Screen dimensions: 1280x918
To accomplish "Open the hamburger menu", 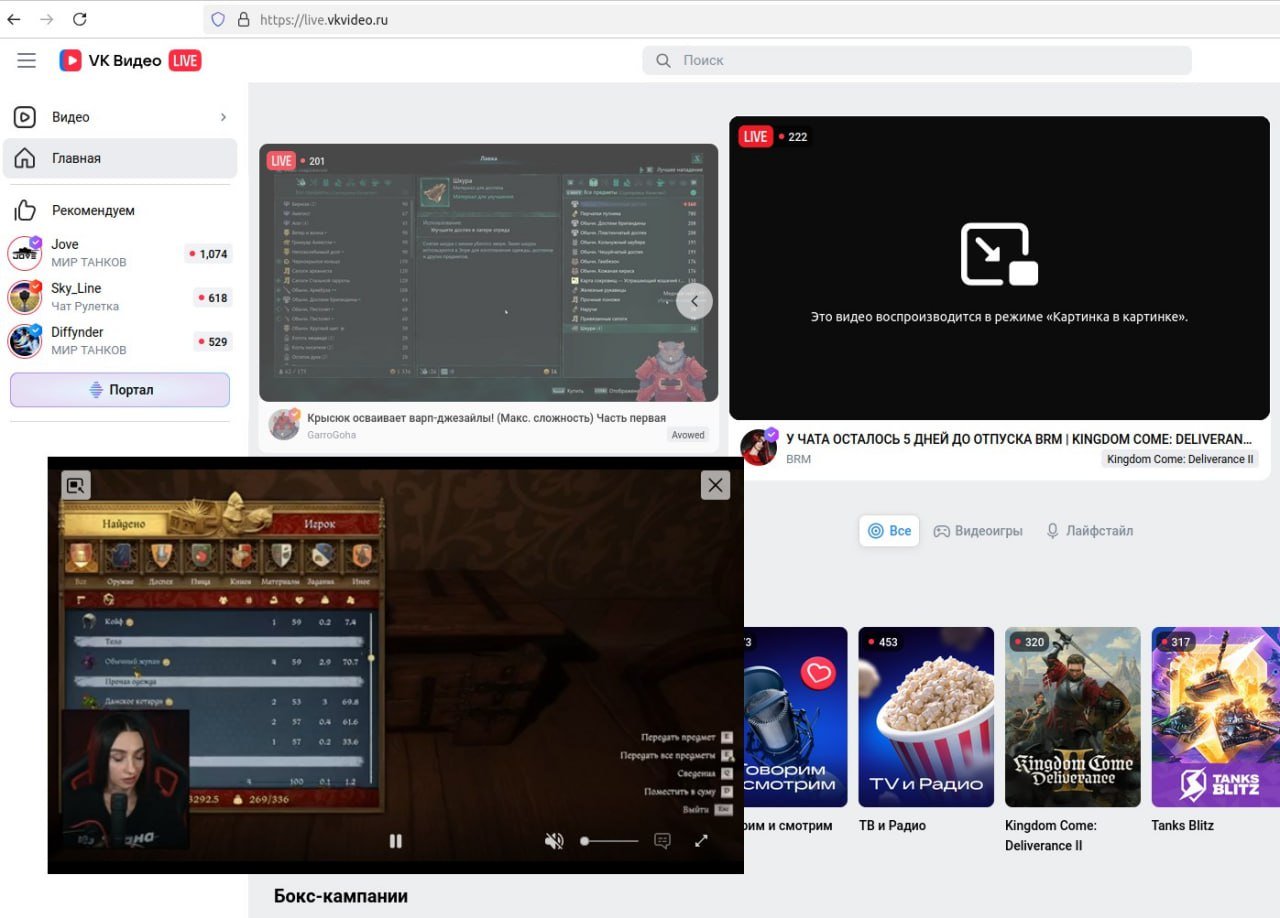I will point(27,61).
